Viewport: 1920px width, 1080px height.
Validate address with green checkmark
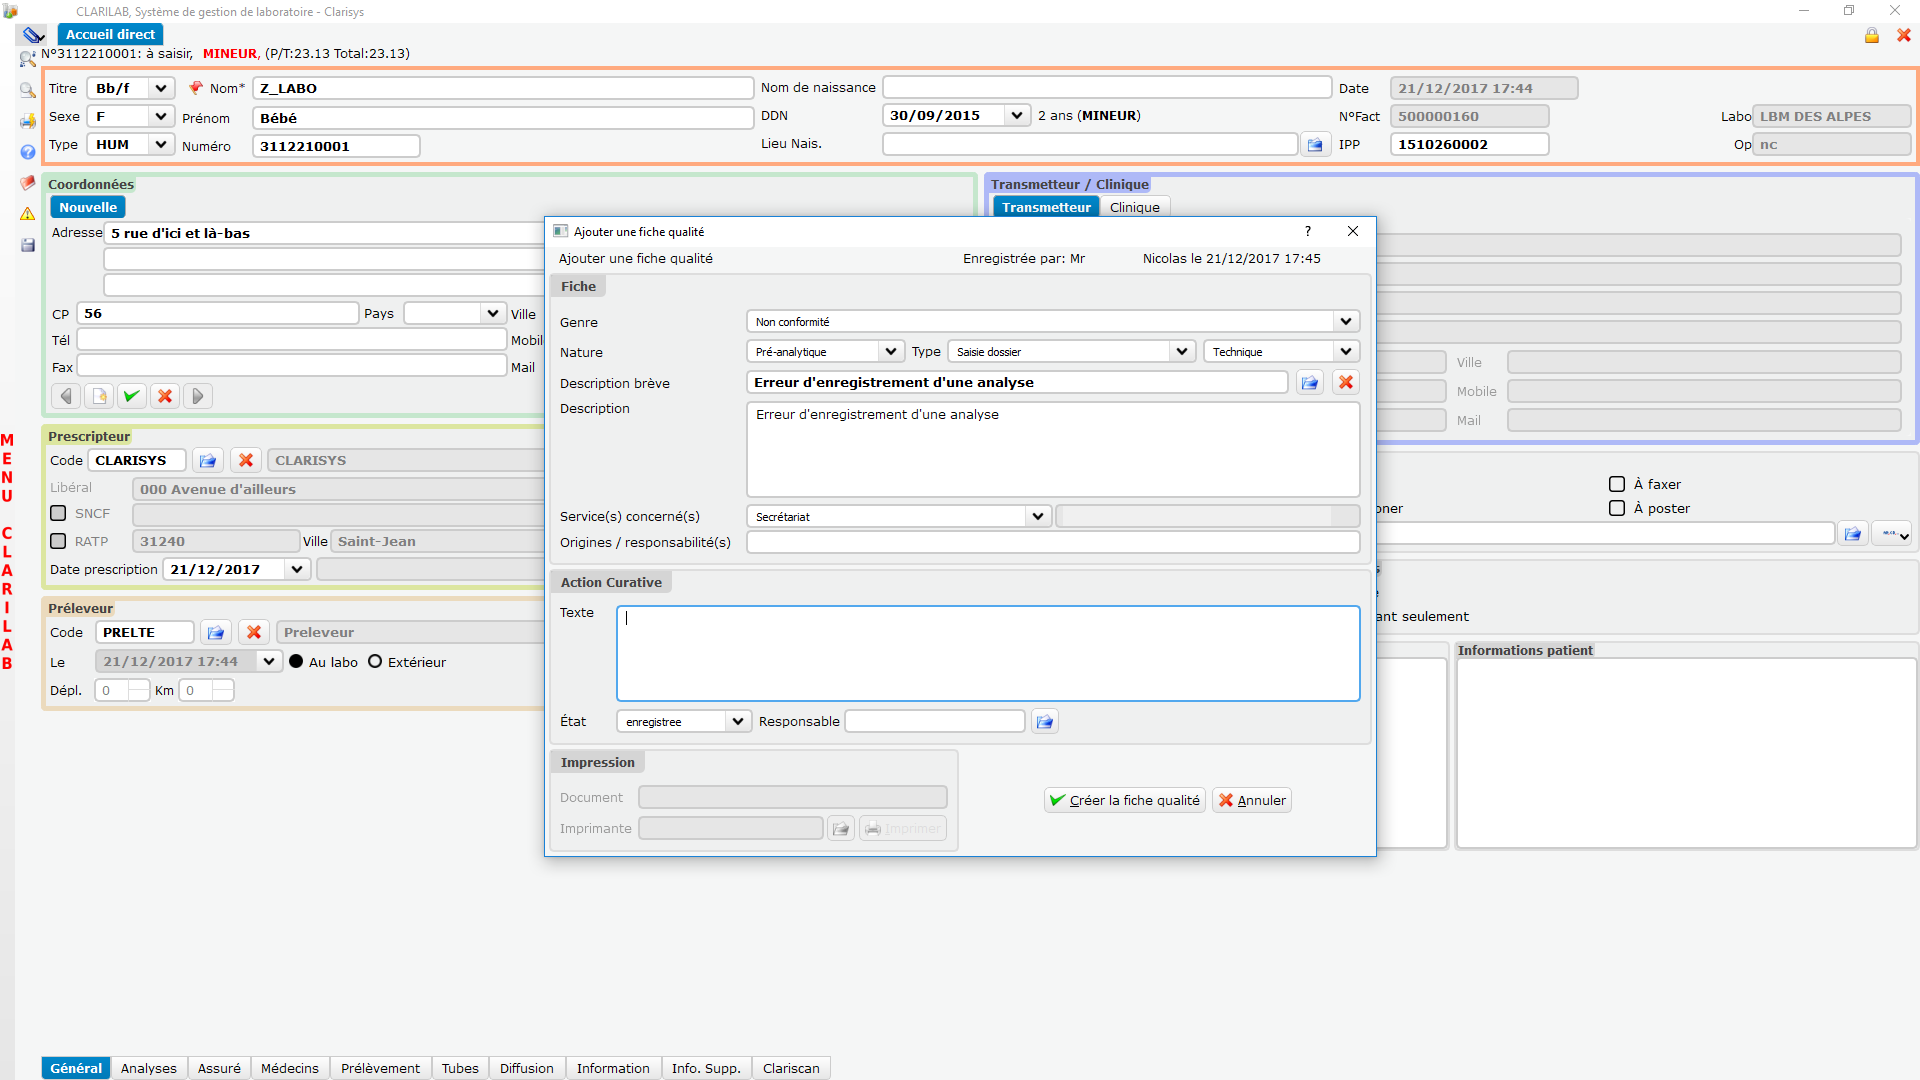132,396
